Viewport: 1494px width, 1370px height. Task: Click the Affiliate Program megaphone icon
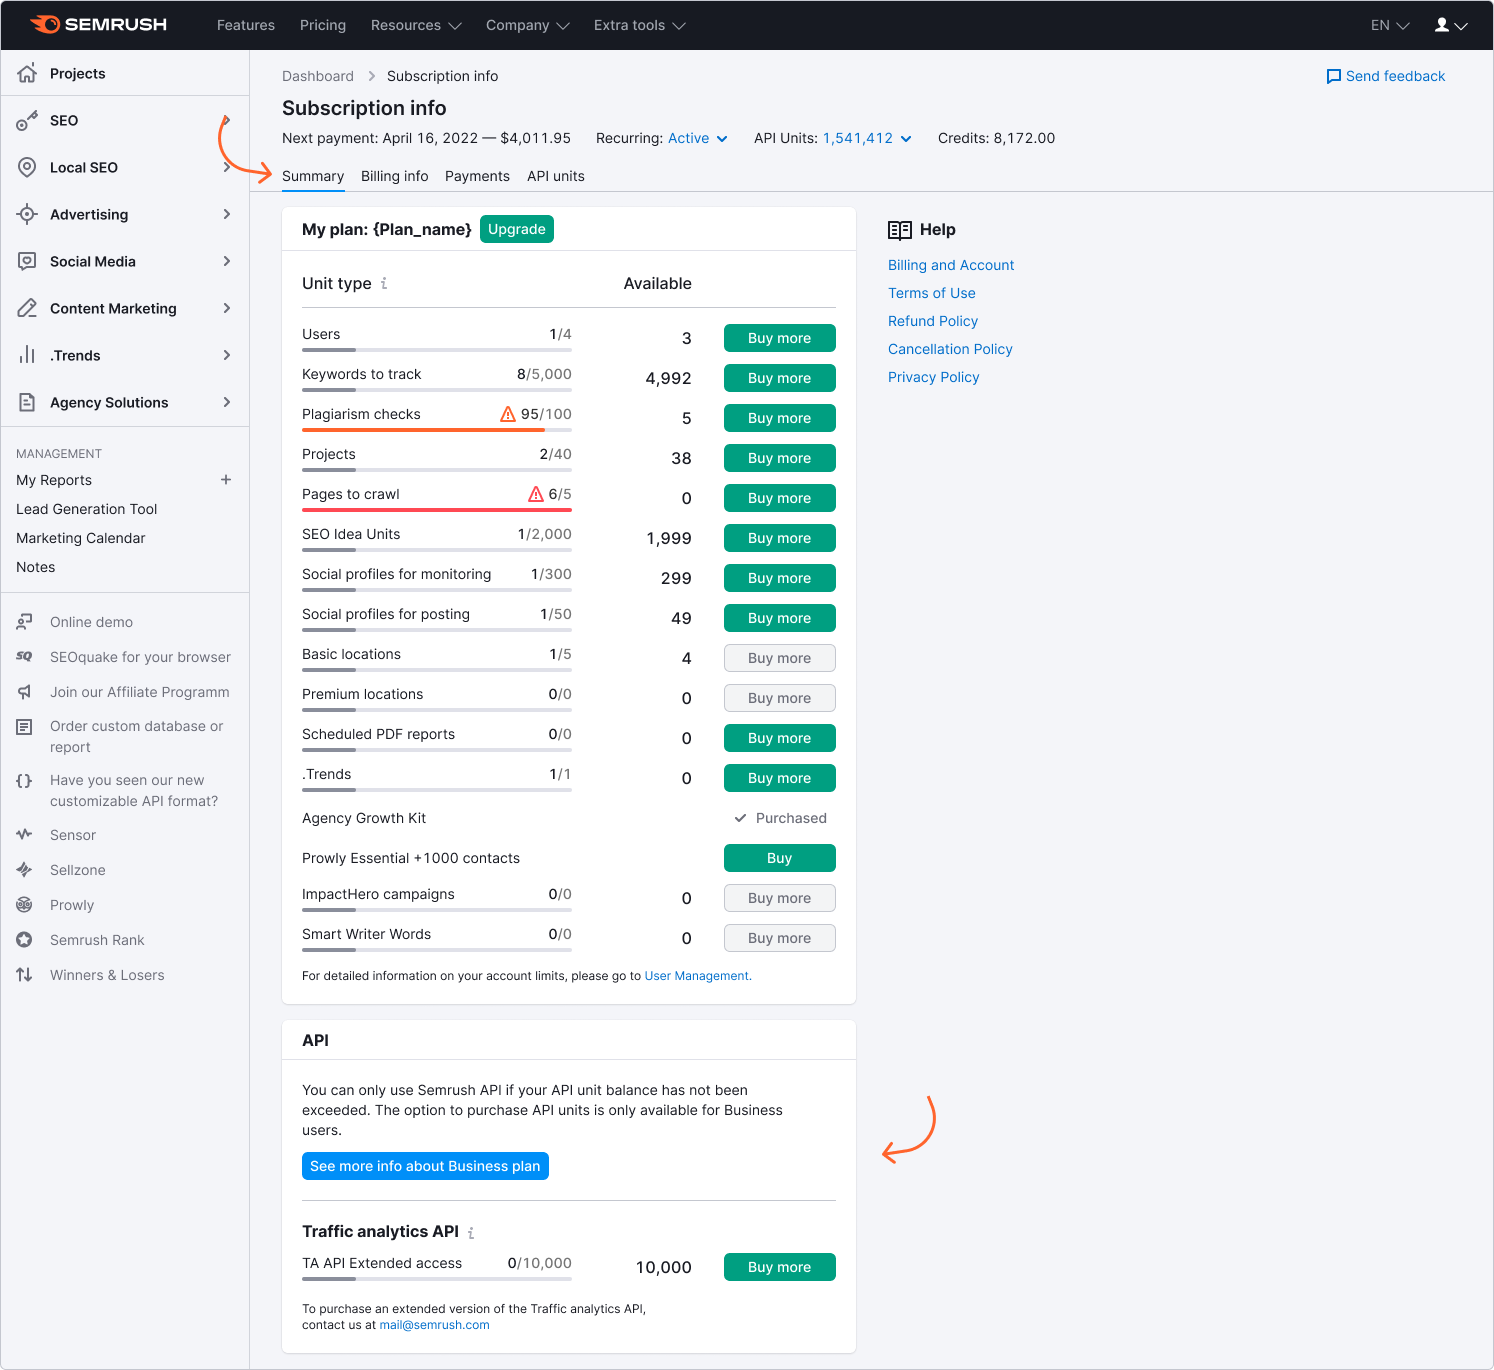coord(25,692)
